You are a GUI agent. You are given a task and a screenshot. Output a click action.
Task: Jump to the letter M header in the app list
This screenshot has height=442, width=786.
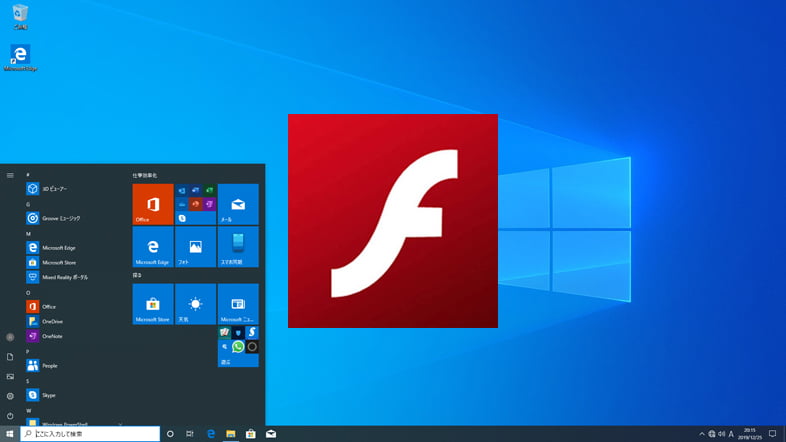point(29,234)
